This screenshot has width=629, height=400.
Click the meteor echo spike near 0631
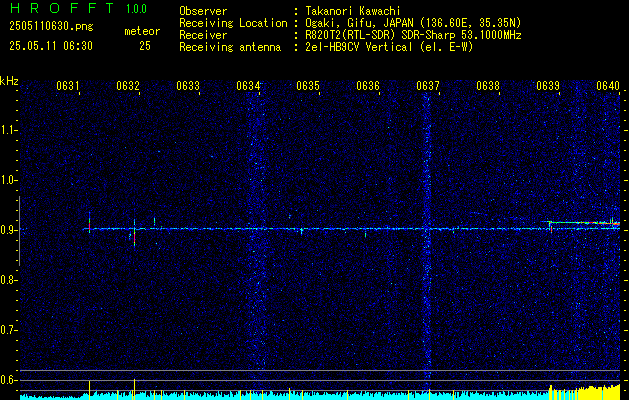click(89, 223)
